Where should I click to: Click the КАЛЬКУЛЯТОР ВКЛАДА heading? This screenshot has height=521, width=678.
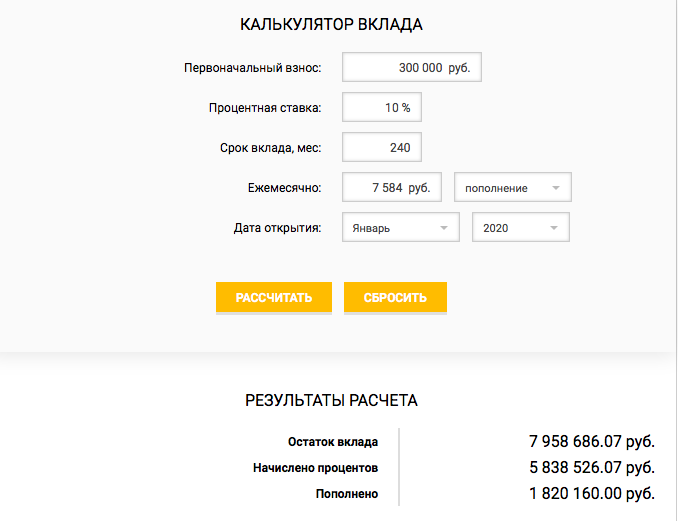(x=331, y=24)
